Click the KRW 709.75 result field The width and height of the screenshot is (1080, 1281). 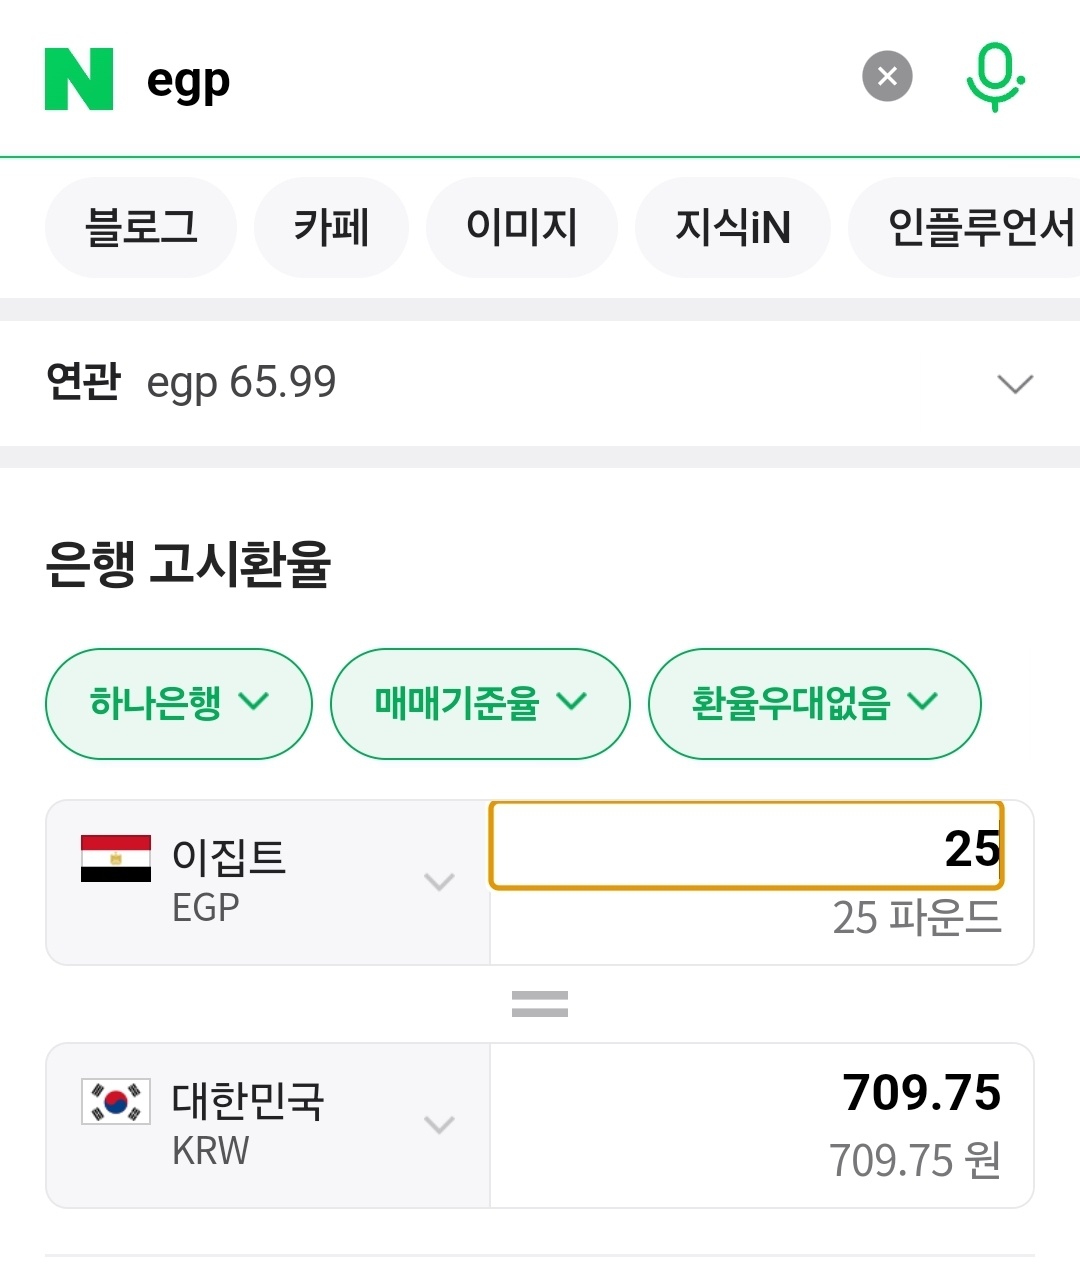click(x=762, y=1125)
